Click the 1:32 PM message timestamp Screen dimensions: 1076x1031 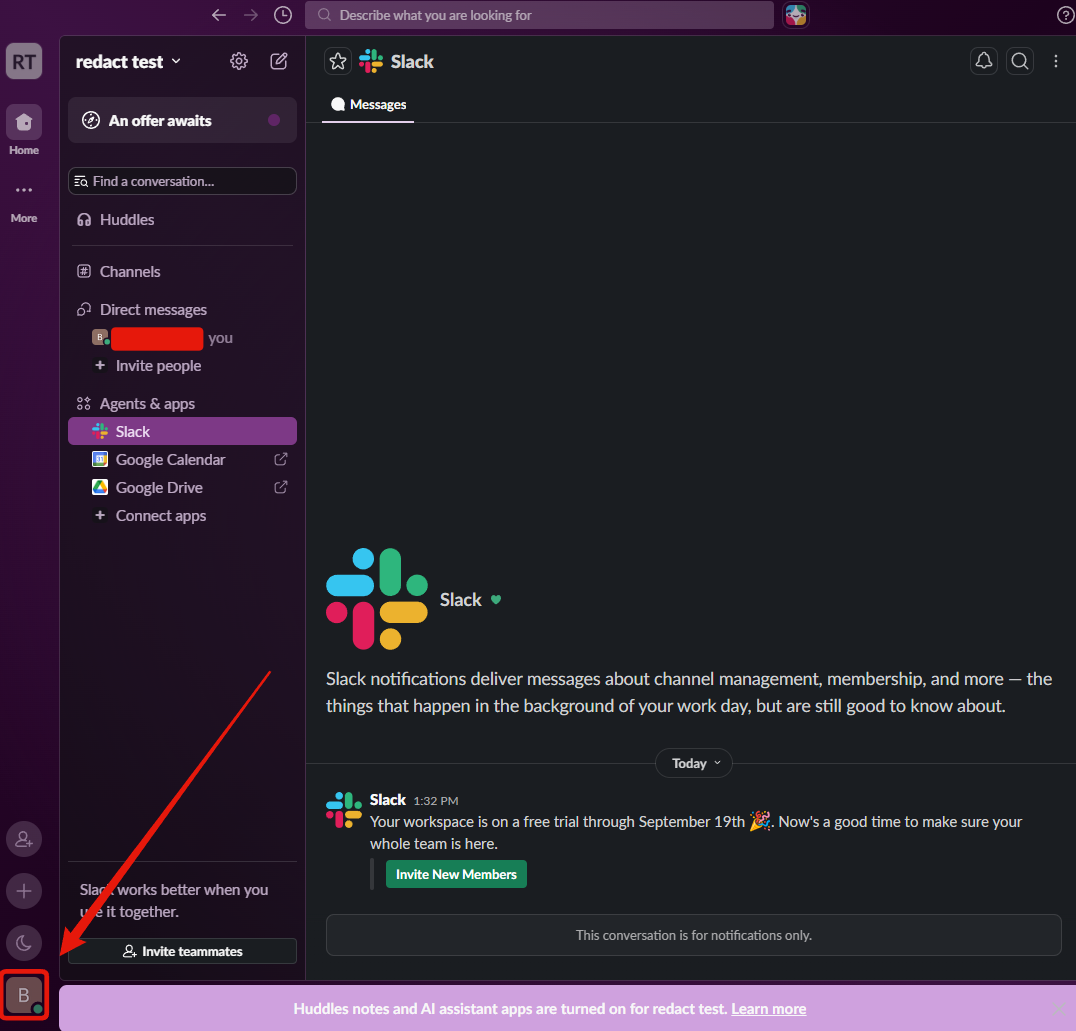click(436, 801)
